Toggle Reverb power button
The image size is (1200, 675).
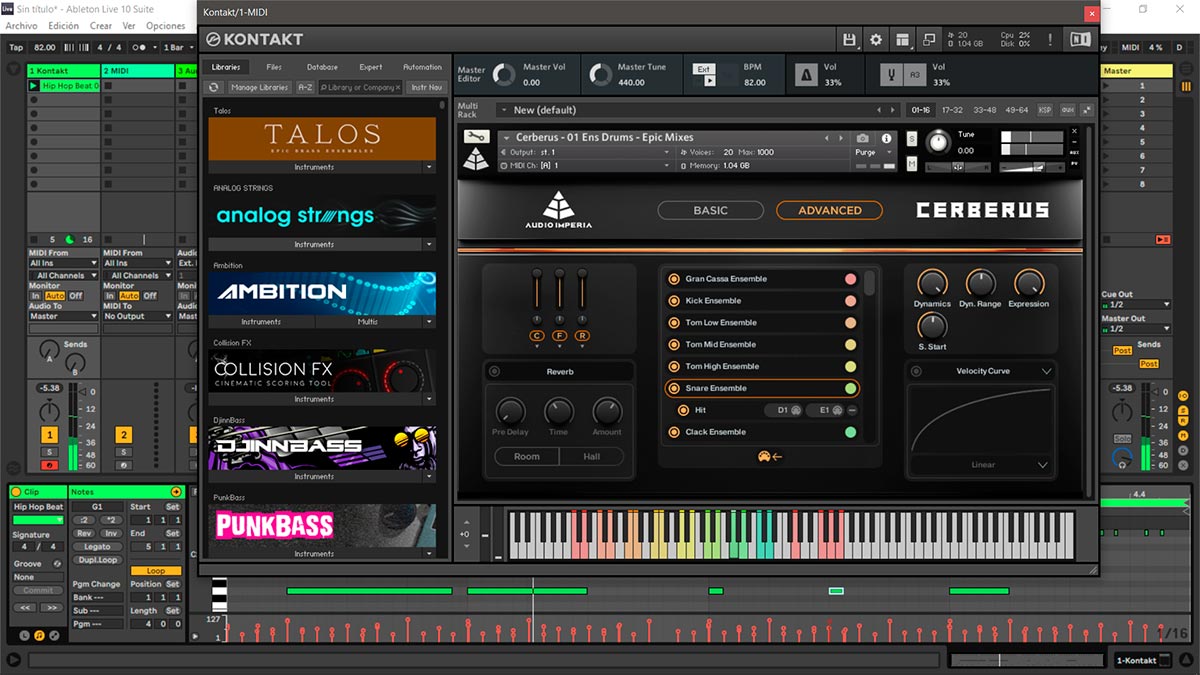[x=495, y=372]
